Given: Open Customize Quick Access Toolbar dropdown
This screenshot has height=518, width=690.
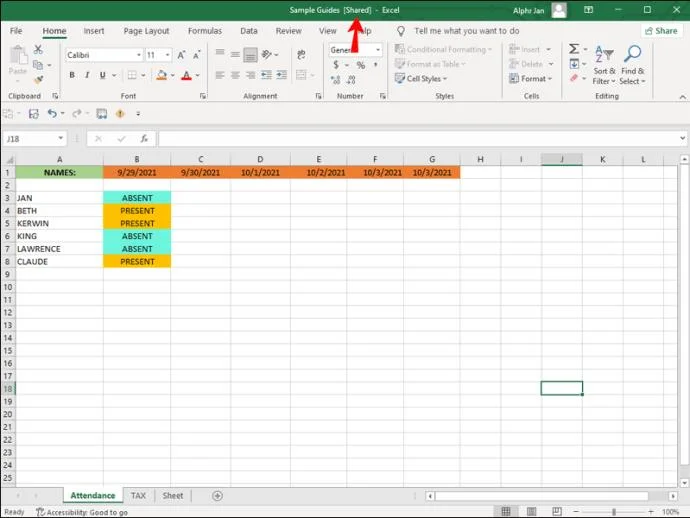Looking at the screenshot, I should pos(138,114).
